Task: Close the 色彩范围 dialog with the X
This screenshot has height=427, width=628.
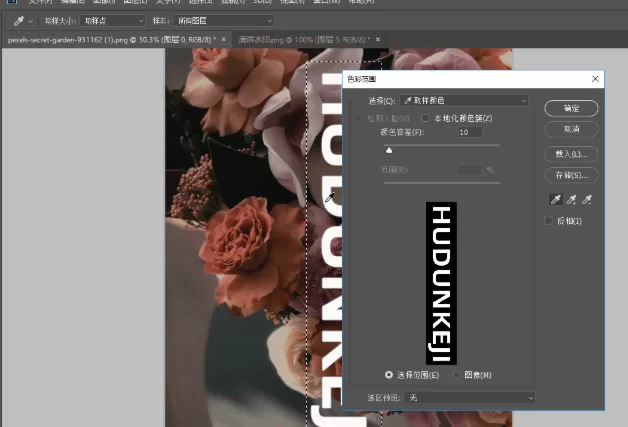Action: tap(595, 79)
